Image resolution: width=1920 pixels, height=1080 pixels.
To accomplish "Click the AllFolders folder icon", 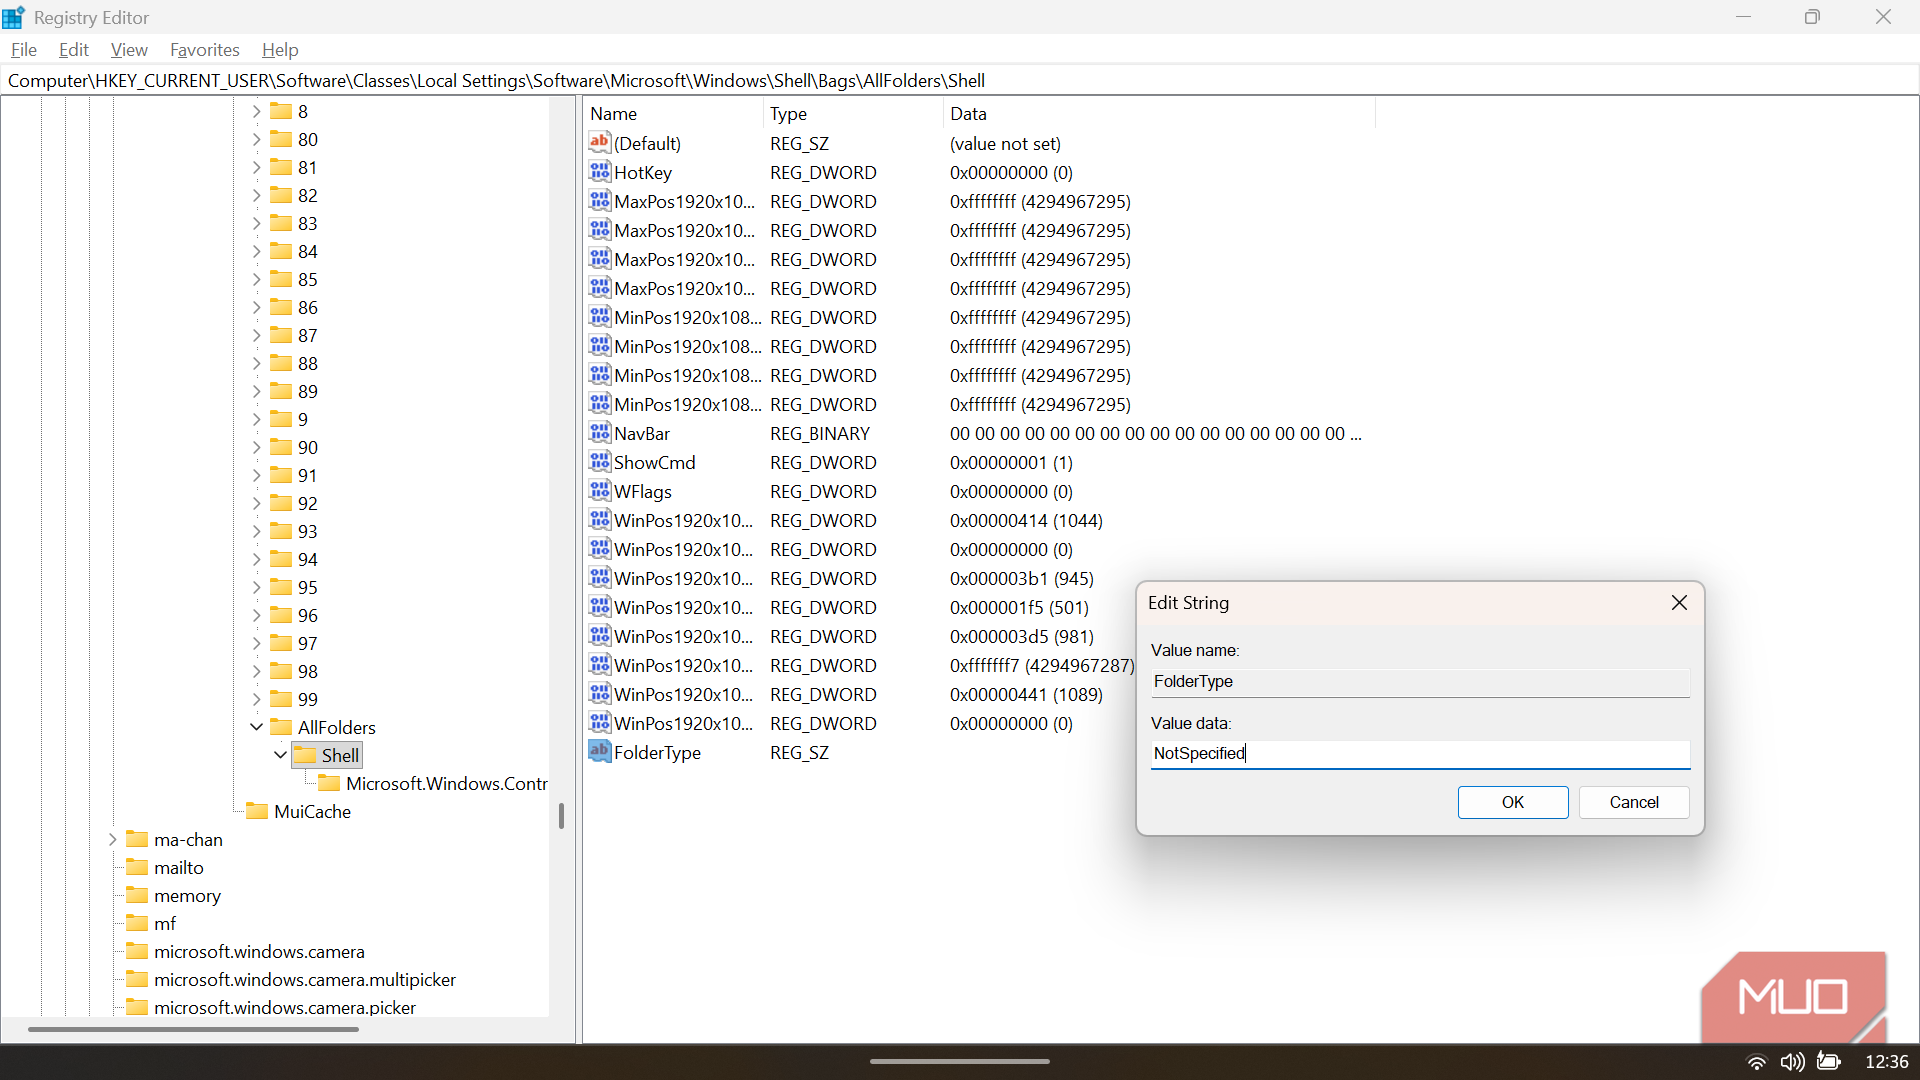I will point(281,727).
